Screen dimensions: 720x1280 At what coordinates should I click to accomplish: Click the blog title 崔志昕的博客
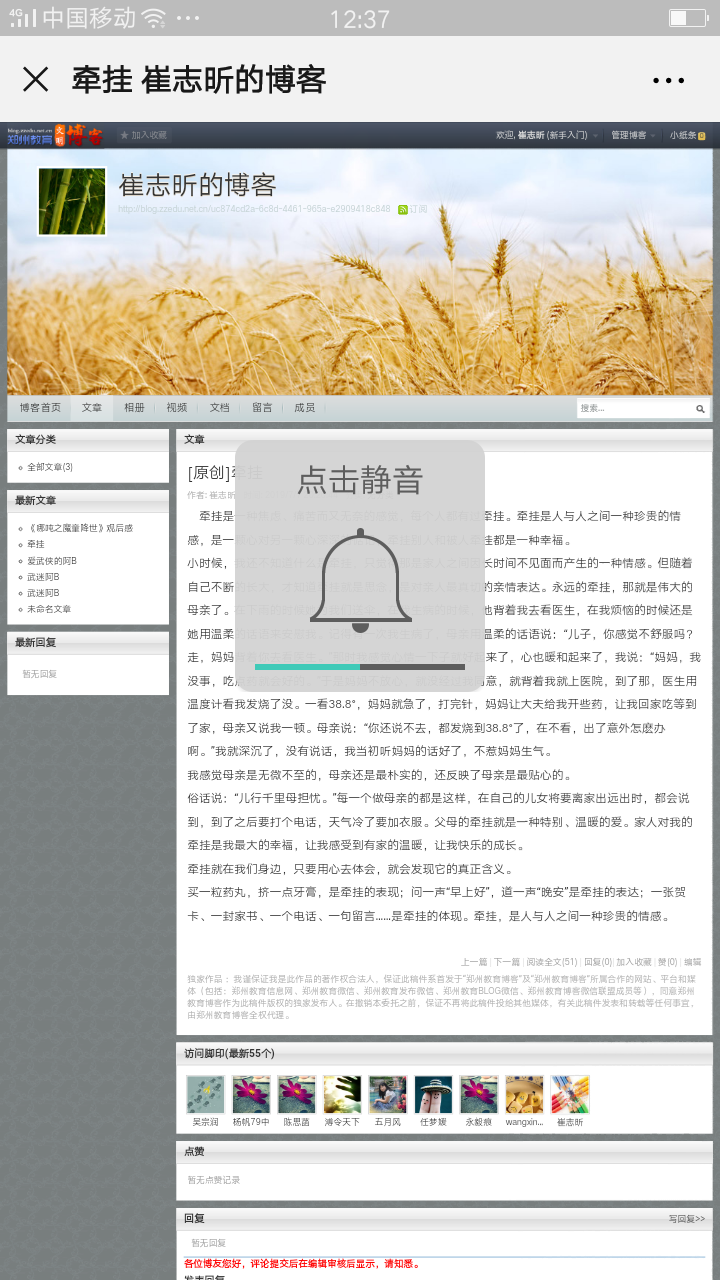(x=197, y=185)
